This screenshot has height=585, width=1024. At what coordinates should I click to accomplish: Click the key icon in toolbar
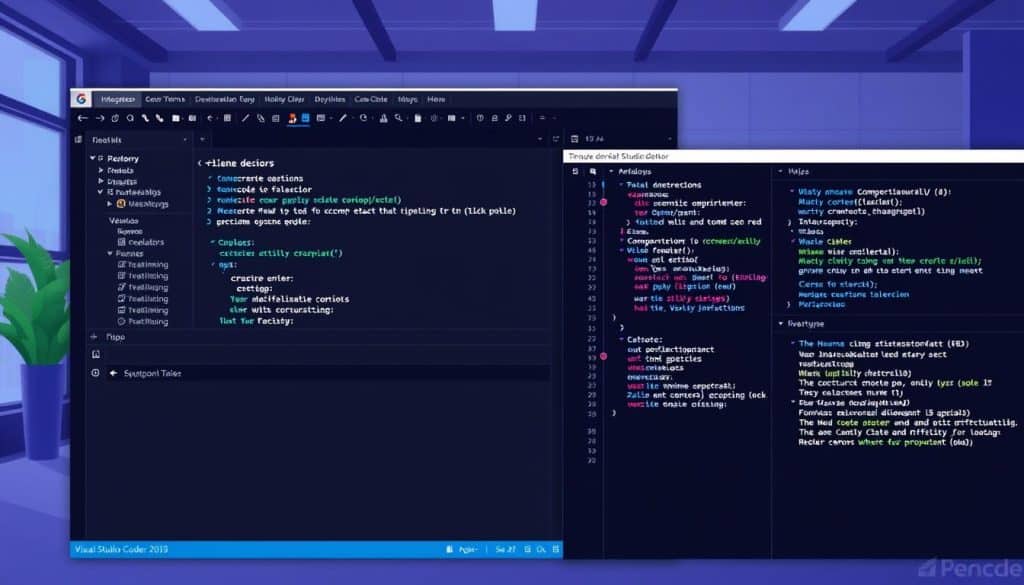tap(508, 118)
